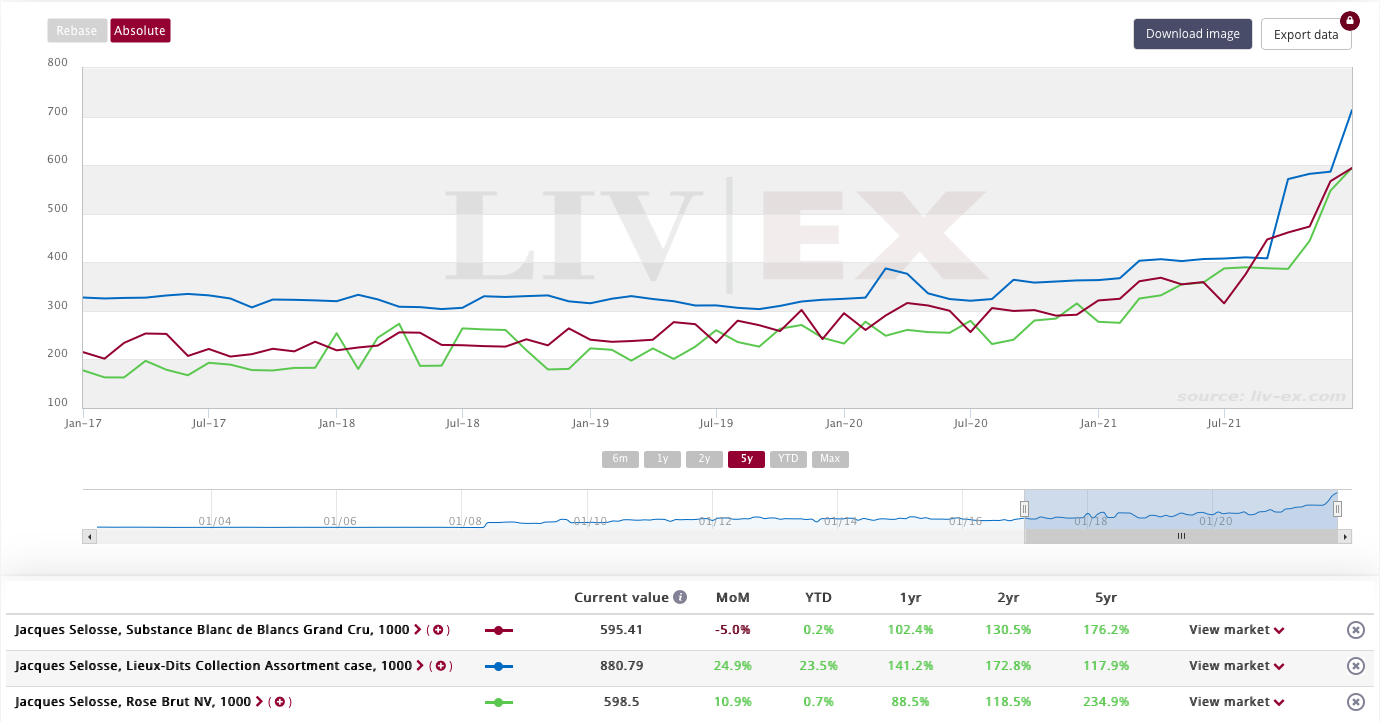Click the Export data button
Image resolution: width=1380 pixels, height=722 pixels.
[x=1306, y=34]
